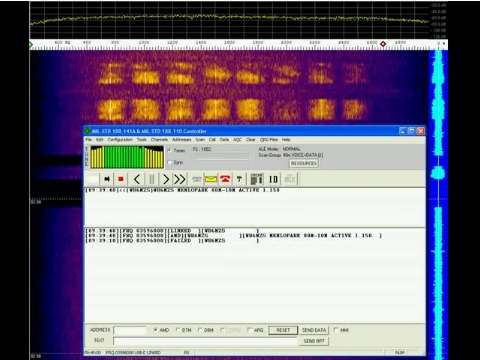Click the single left arrow toolbar button
480x360 pixels.
tap(137, 179)
